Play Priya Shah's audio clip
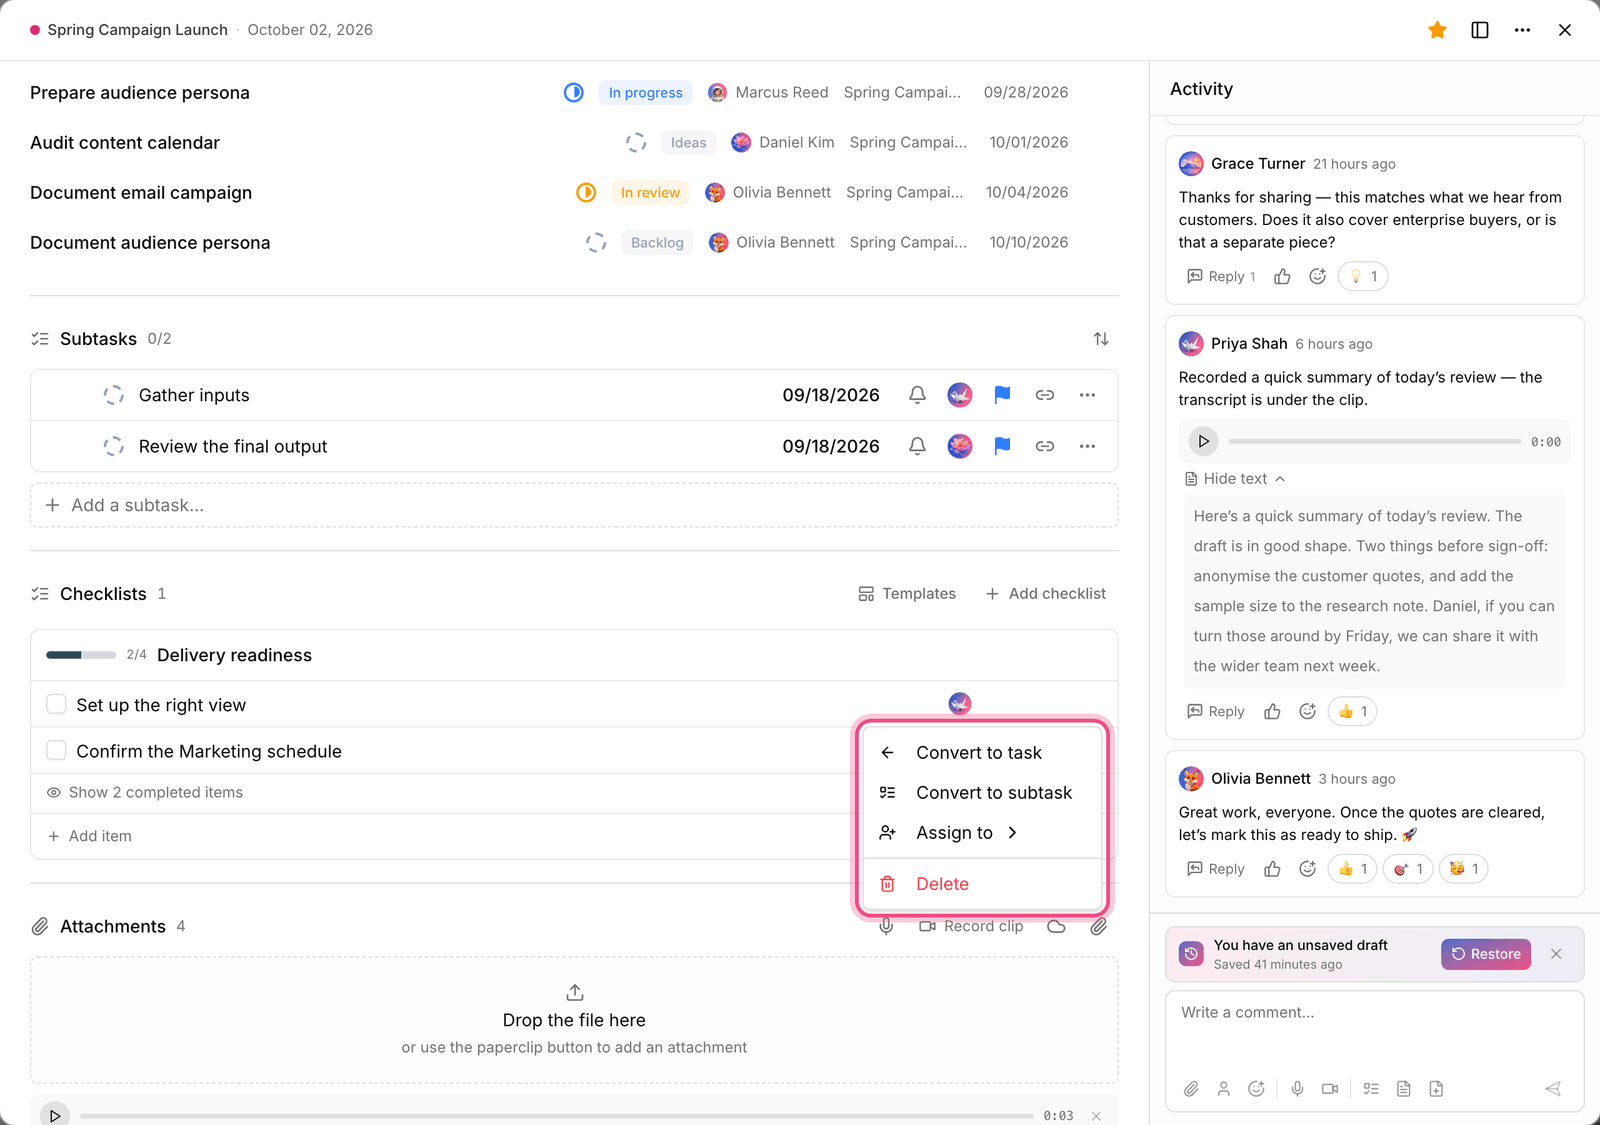1600x1125 pixels. tap(1203, 441)
